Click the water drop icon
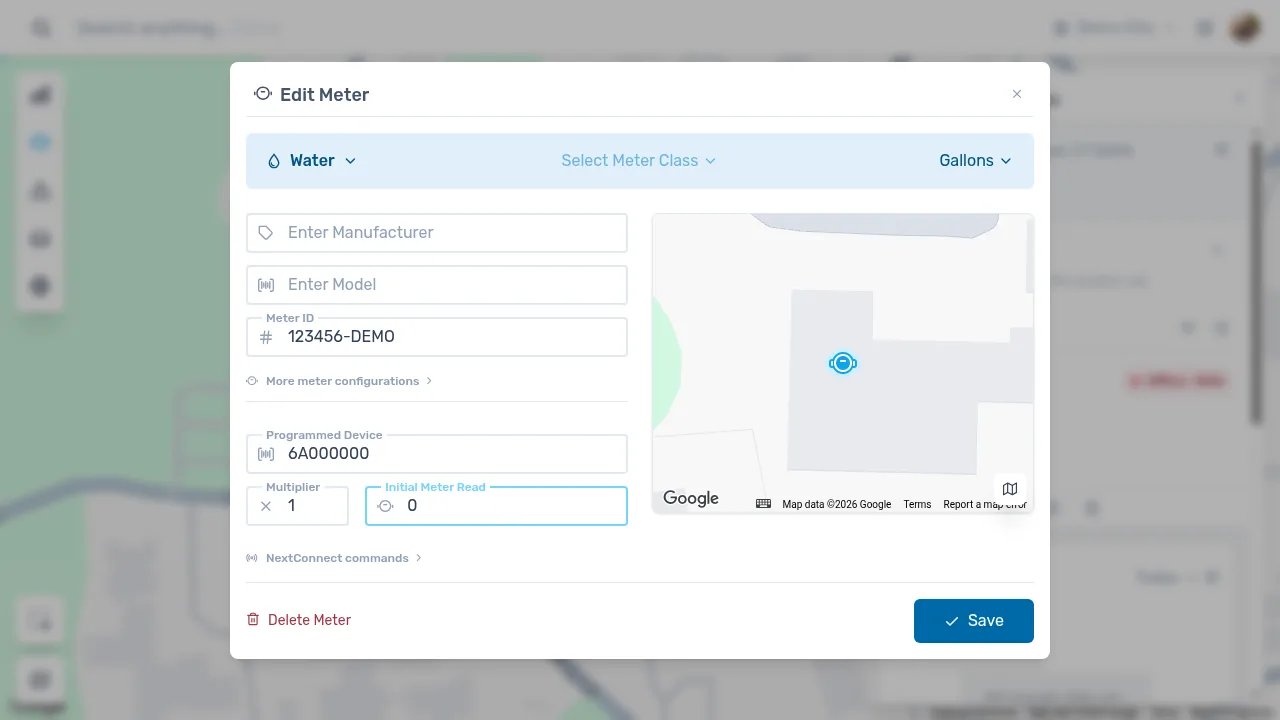 [x=274, y=160]
